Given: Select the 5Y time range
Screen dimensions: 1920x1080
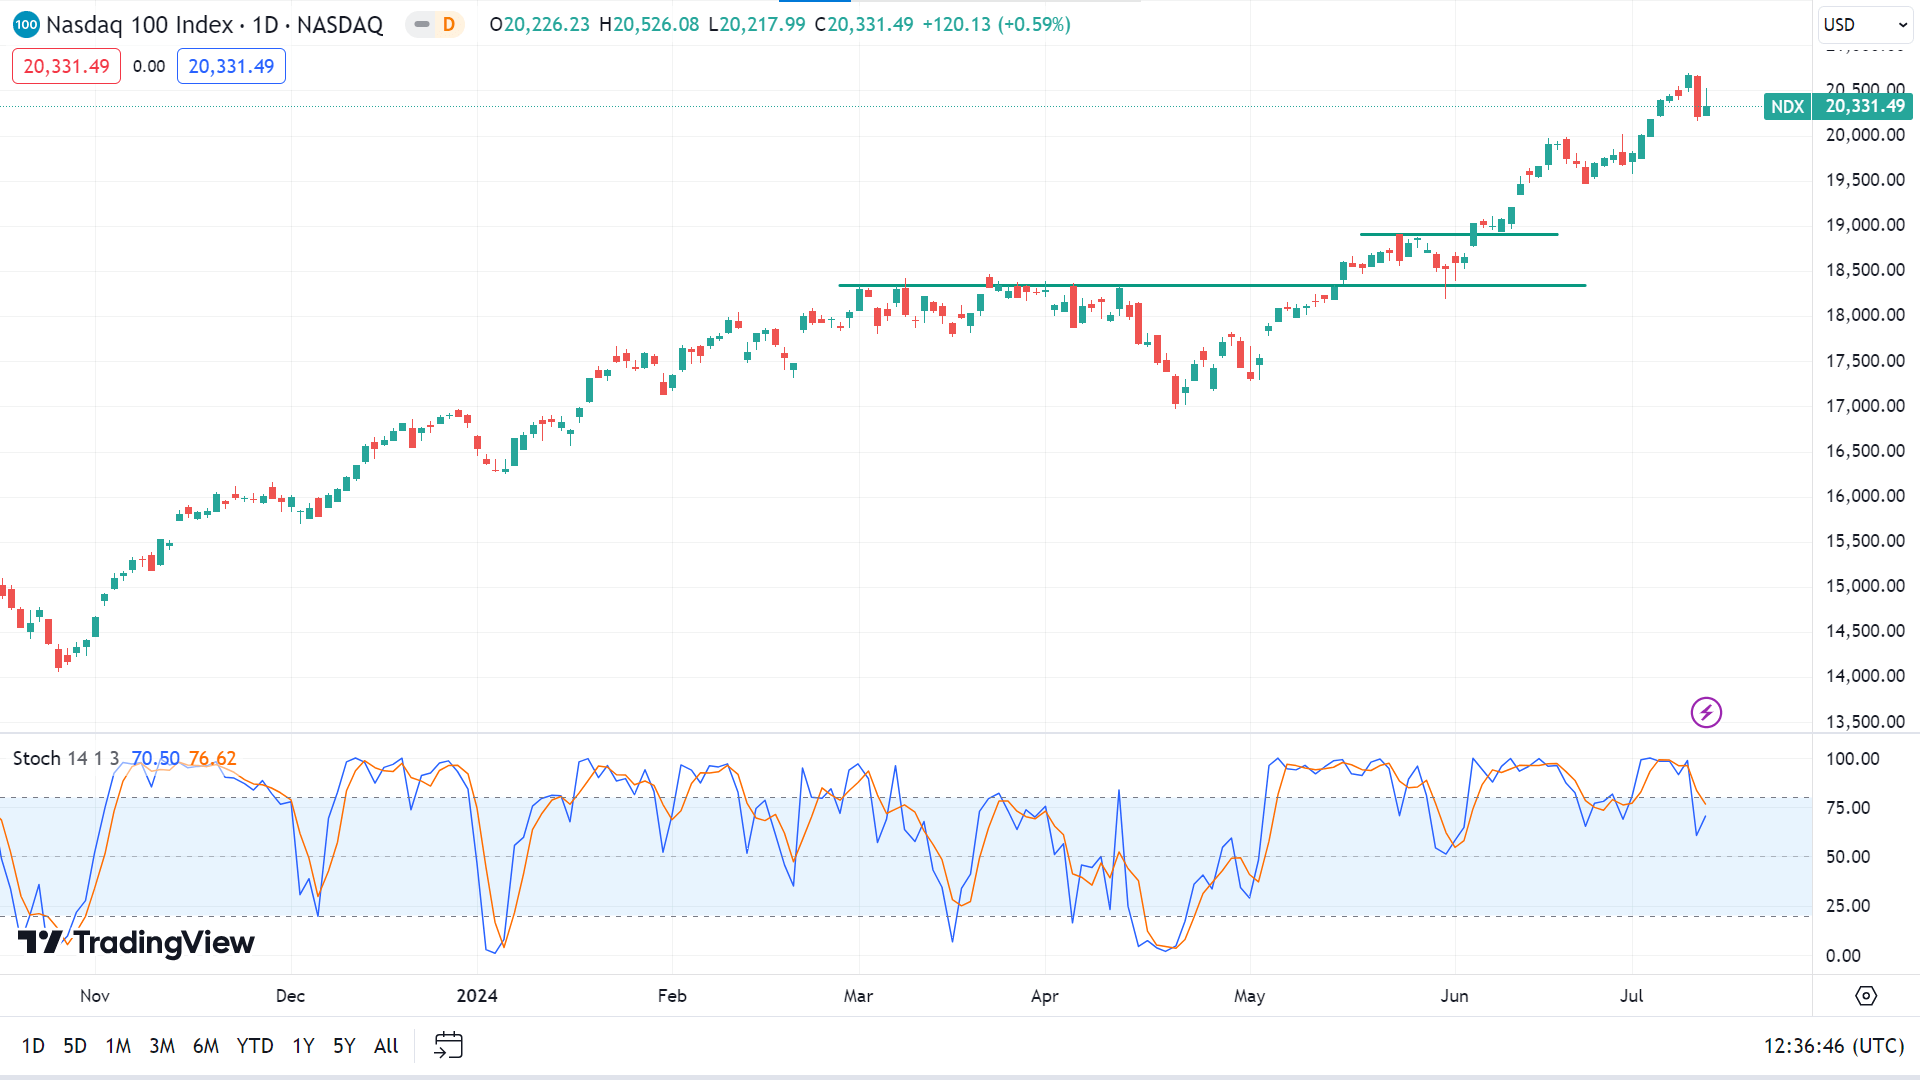Looking at the screenshot, I should coord(344,1046).
